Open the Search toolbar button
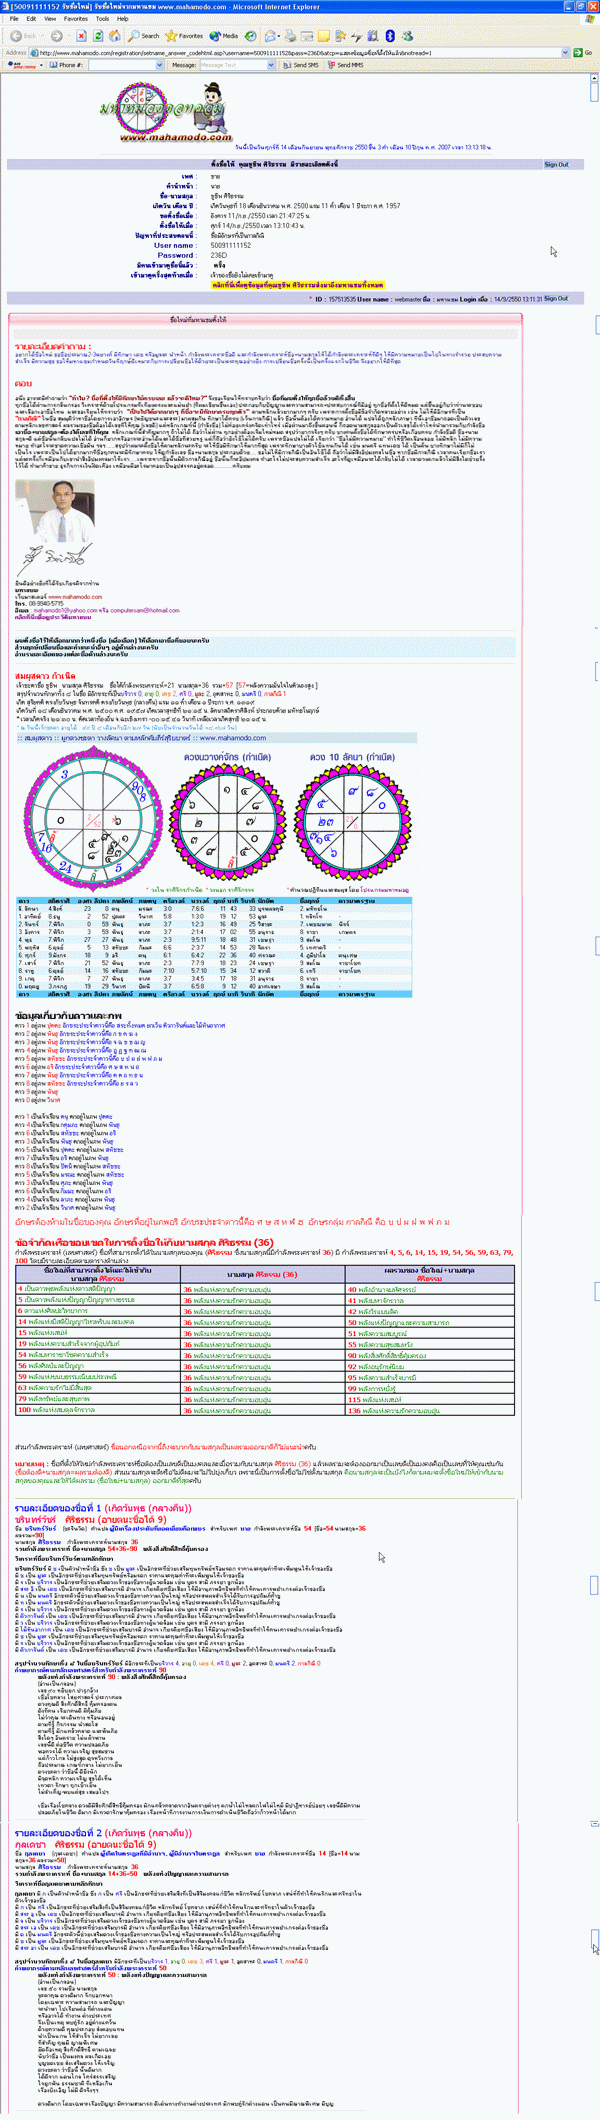Screen dimensions: 600x2120 point(143,35)
